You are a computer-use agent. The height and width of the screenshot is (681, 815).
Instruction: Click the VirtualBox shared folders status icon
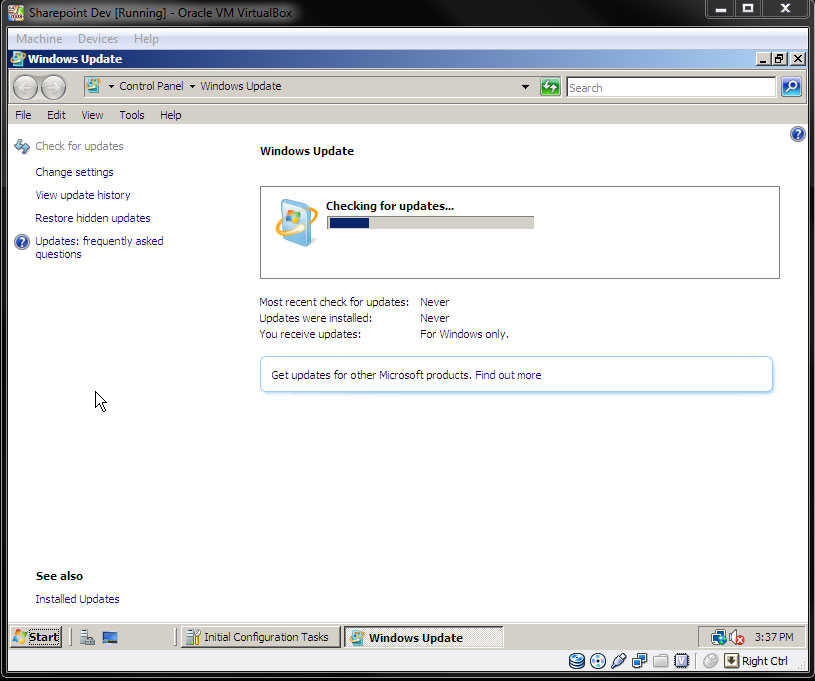tap(660, 661)
